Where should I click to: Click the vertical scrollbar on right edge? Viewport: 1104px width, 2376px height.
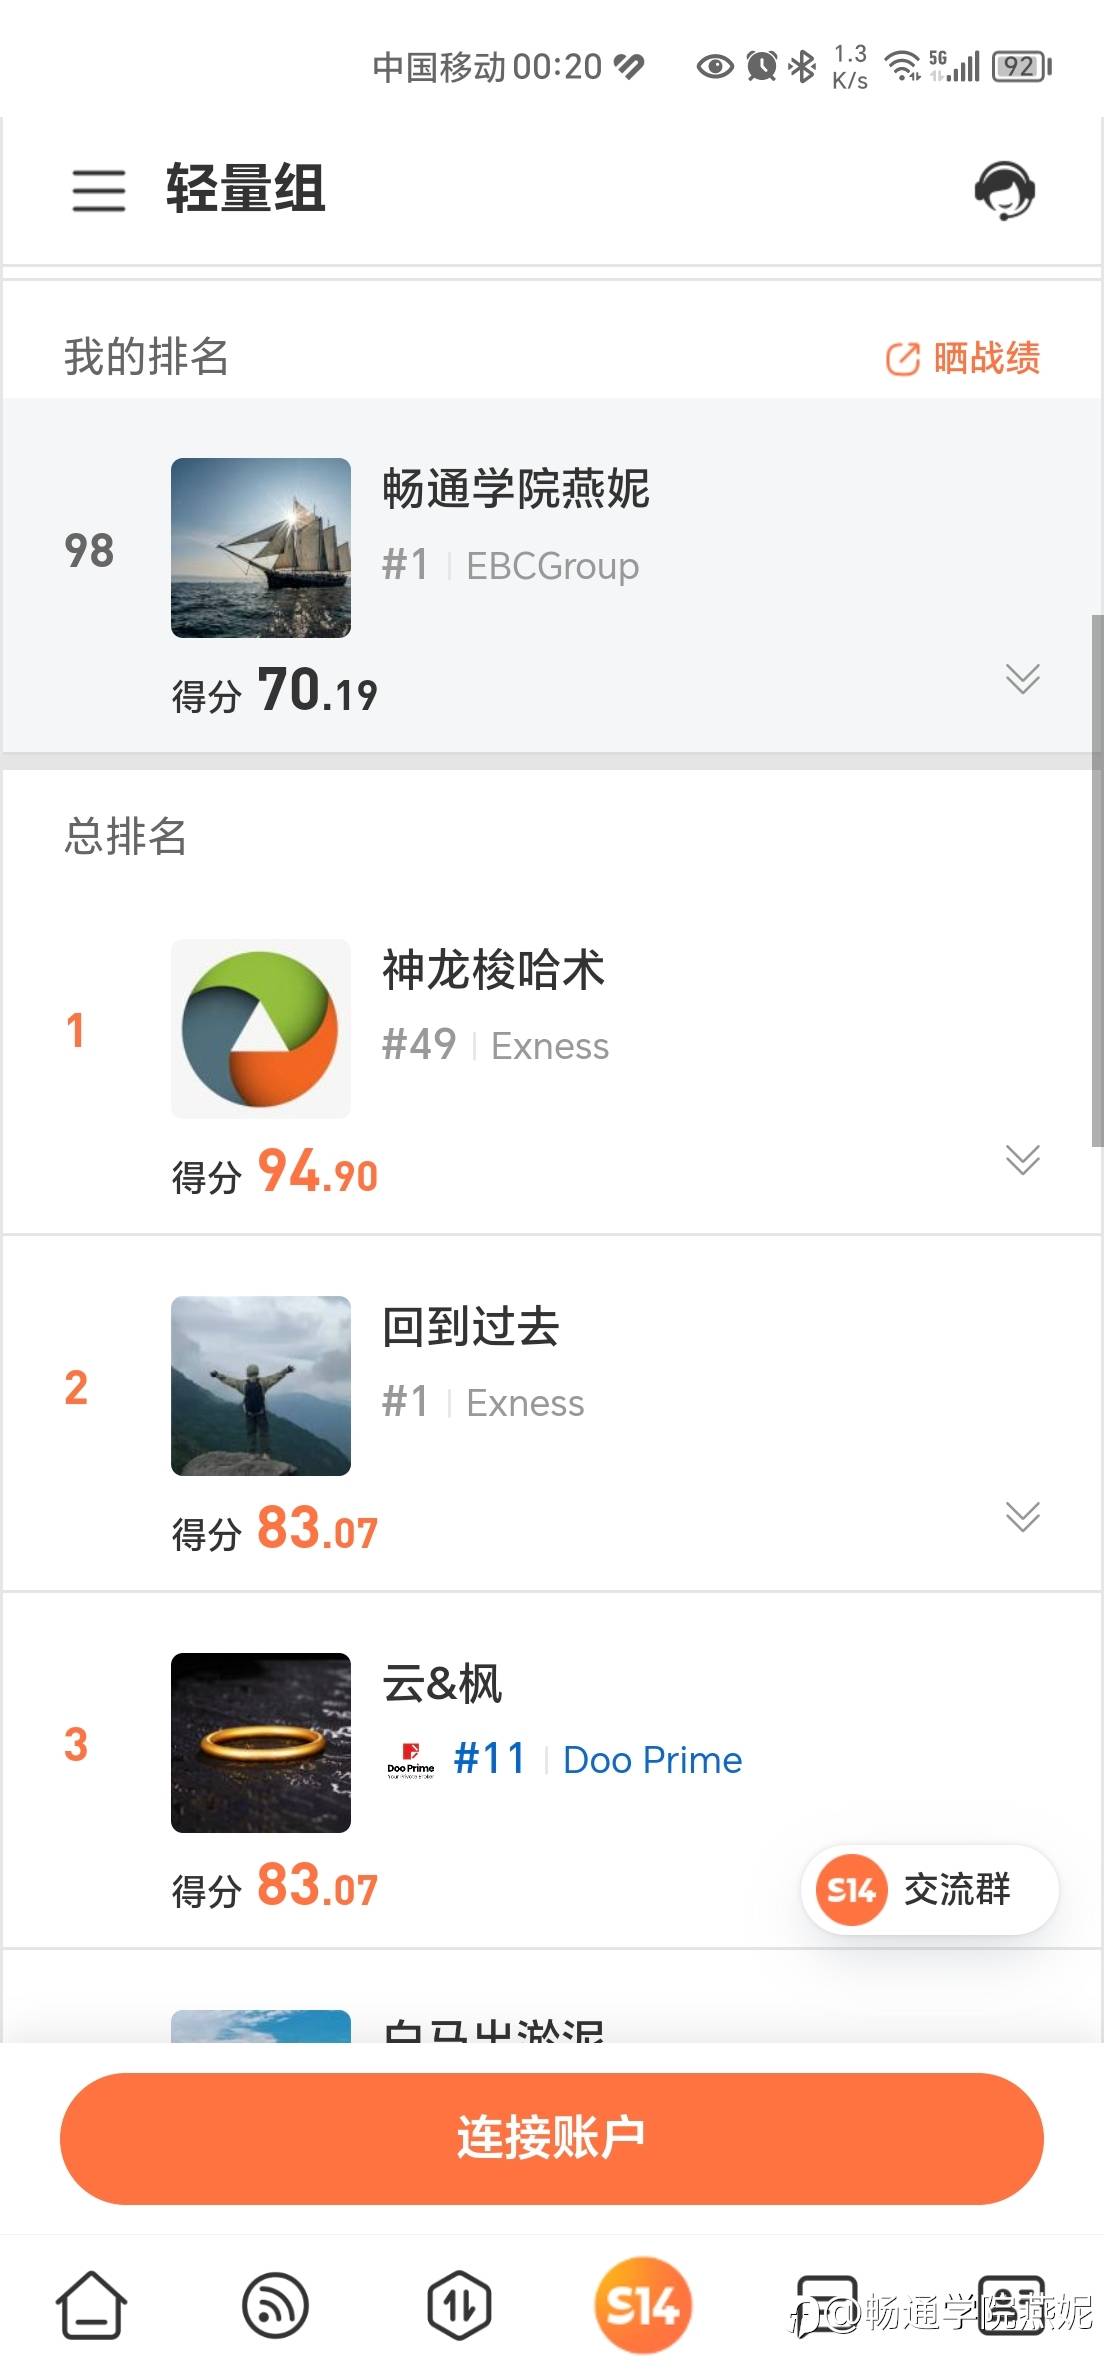pos(1097,880)
